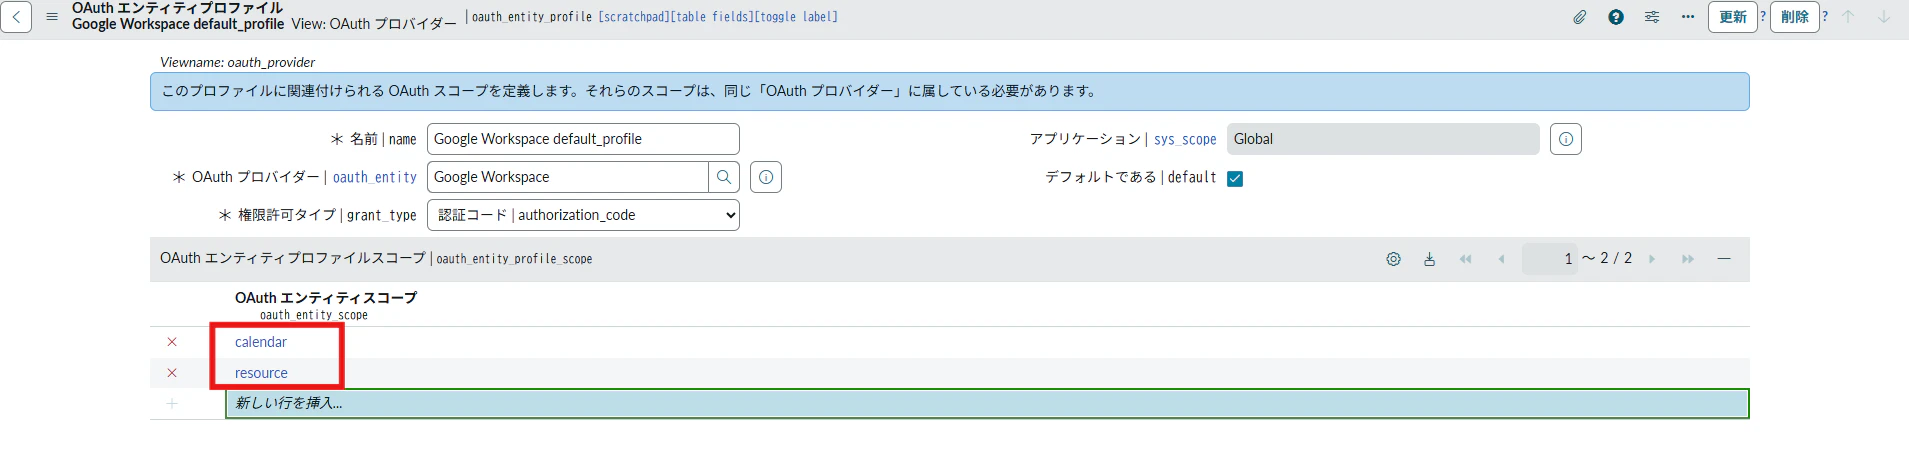Click the question mark beside 更新 button
Viewport: 1909px width, 456px height.
coord(1763,17)
